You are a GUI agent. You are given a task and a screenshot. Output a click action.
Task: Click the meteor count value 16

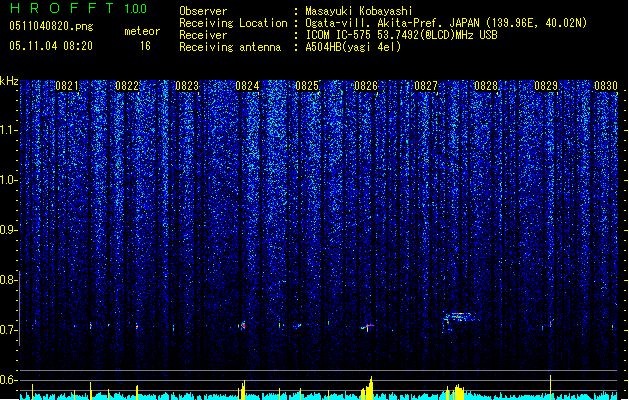click(145, 46)
